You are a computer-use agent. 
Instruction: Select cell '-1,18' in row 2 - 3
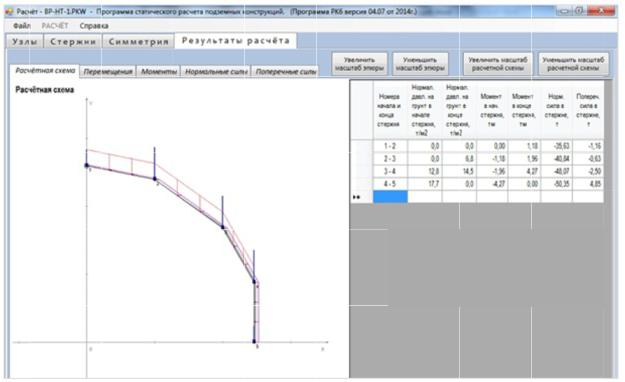point(492,159)
